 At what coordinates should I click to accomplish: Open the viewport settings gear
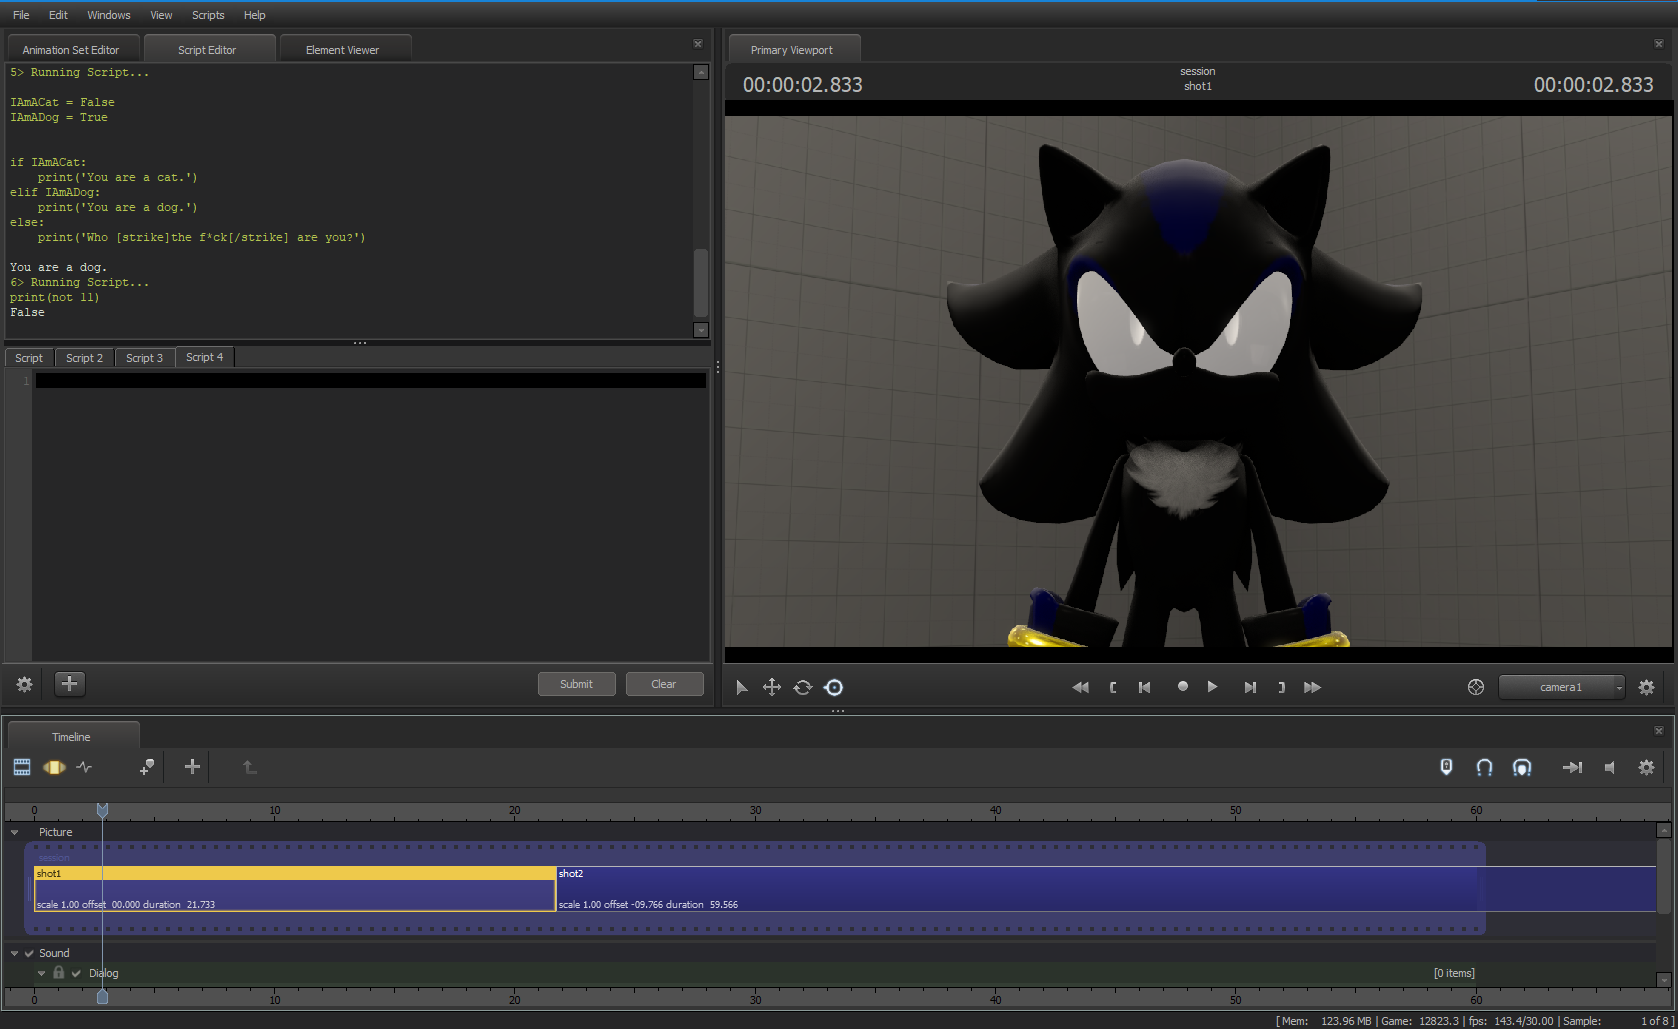click(x=1647, y=687)
